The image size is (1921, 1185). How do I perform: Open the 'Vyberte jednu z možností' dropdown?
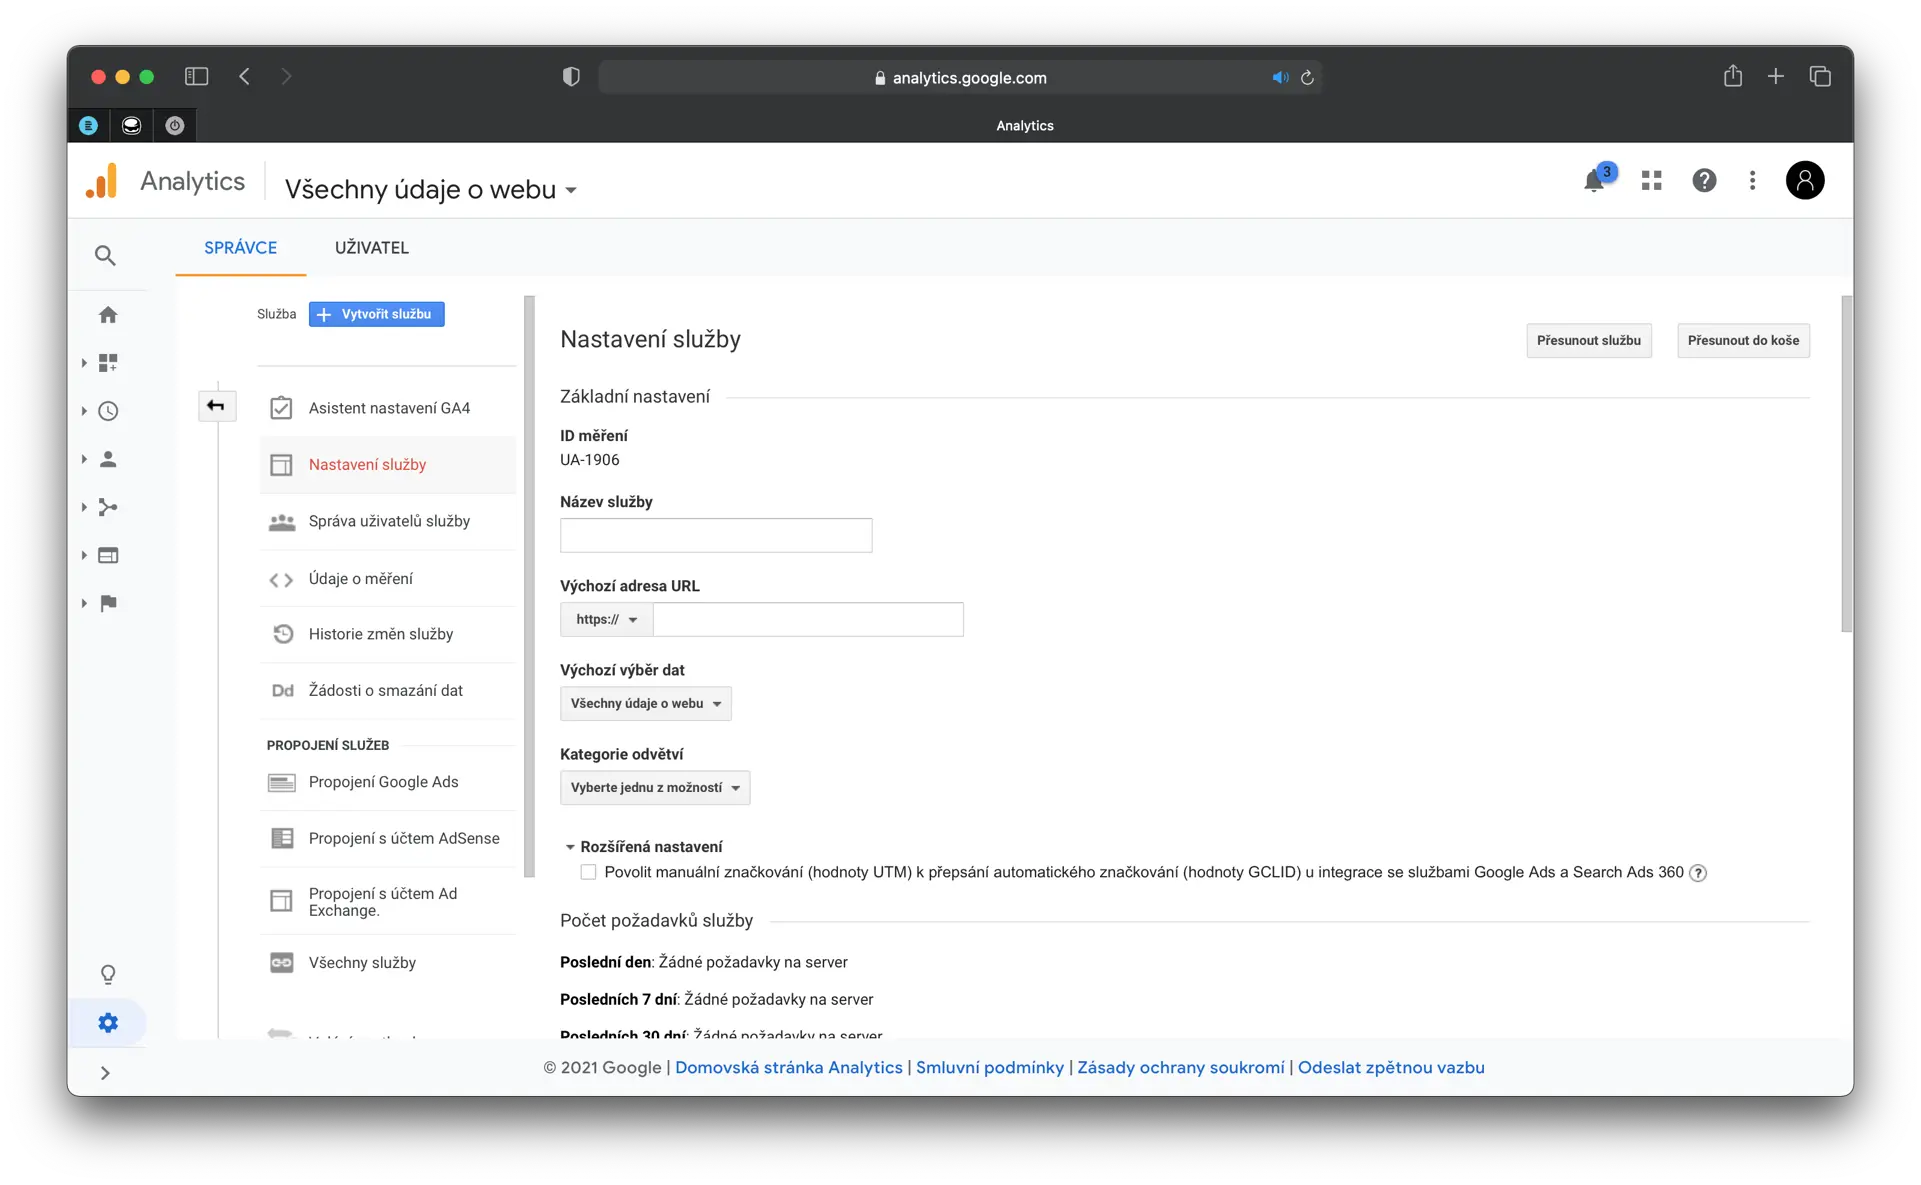pos(655,788)
